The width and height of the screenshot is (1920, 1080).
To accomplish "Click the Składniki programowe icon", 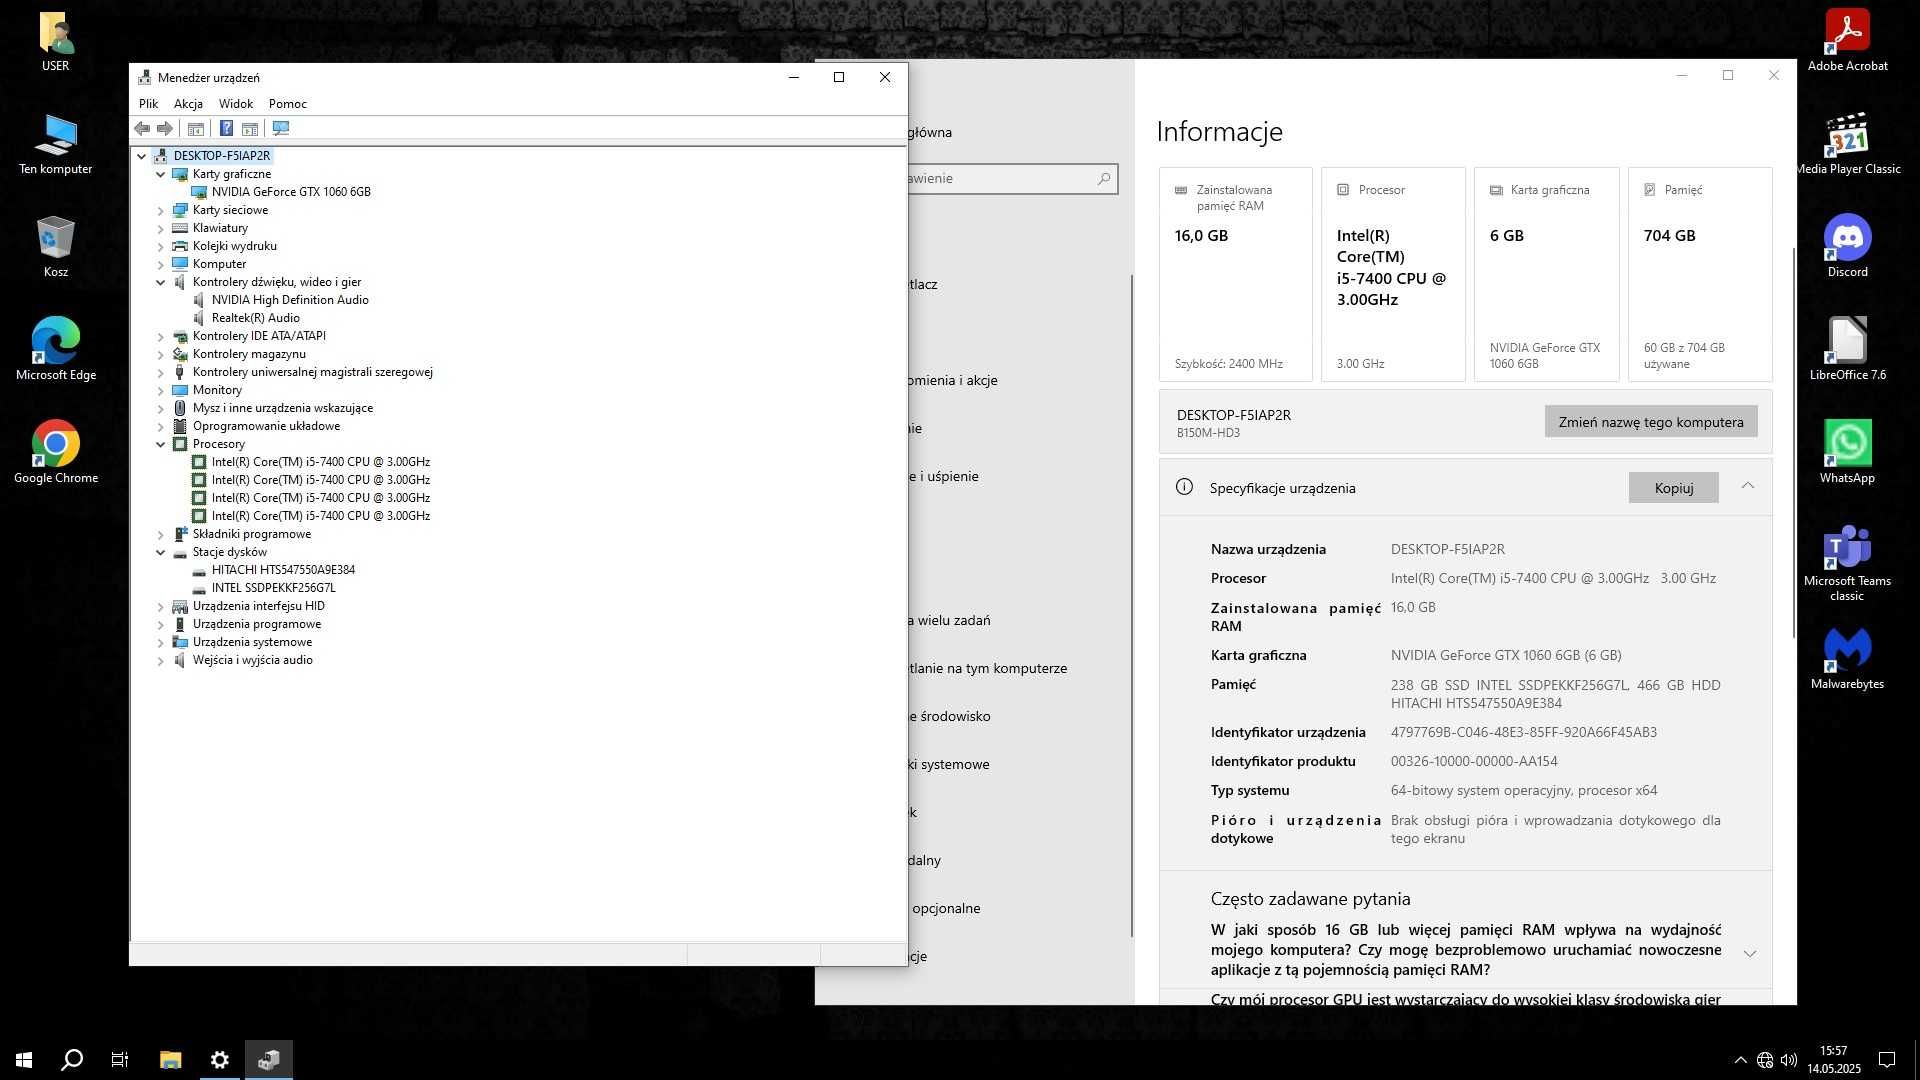I will point(180,534).
